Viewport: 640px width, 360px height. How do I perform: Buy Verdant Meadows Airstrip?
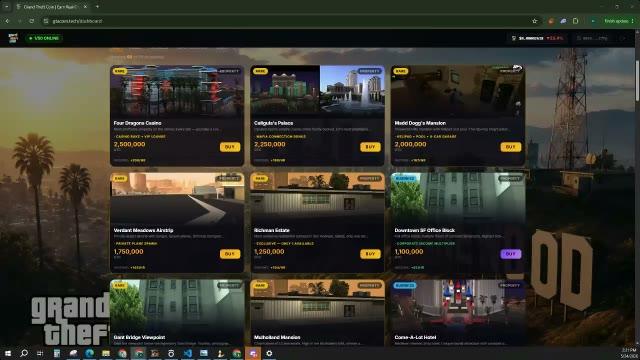230,254
